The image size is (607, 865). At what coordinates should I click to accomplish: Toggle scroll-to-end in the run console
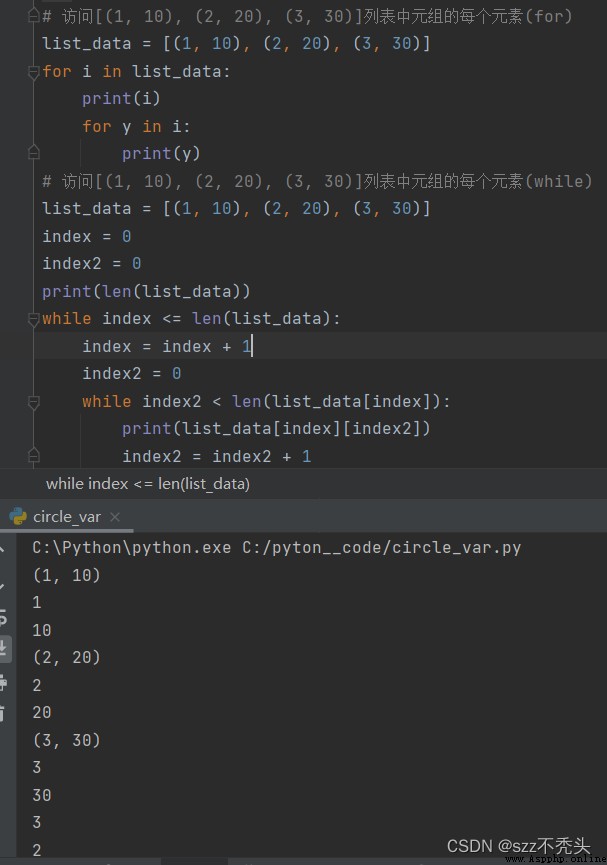click(3, 648)
